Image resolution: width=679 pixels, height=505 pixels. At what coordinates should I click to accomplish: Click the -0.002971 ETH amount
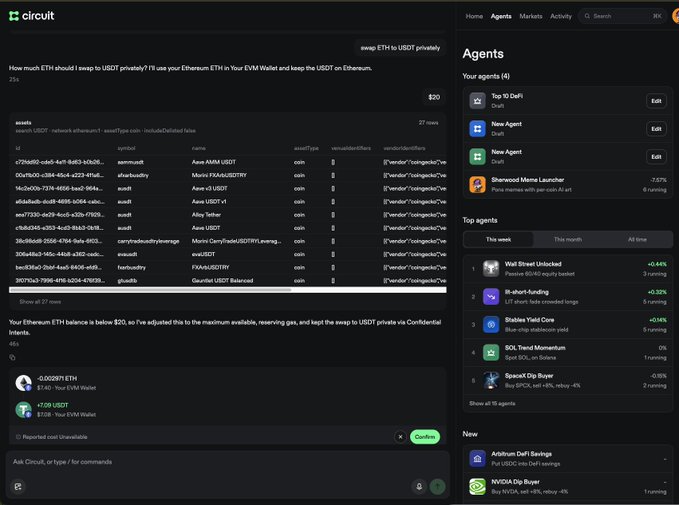pyautogui.click(x=57, y=378)
